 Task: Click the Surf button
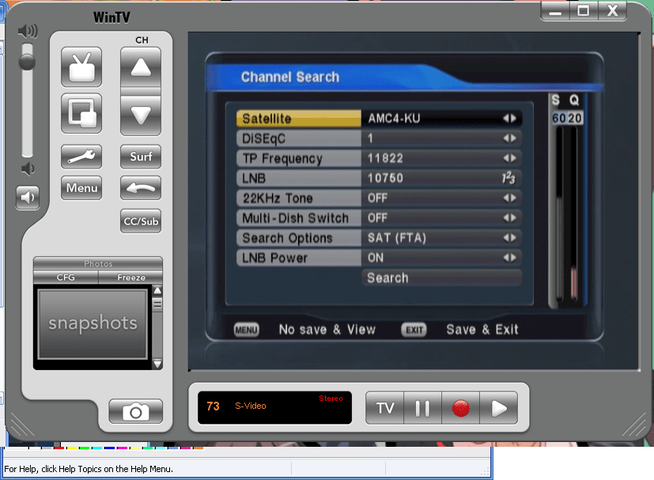[x=141, y=156]
